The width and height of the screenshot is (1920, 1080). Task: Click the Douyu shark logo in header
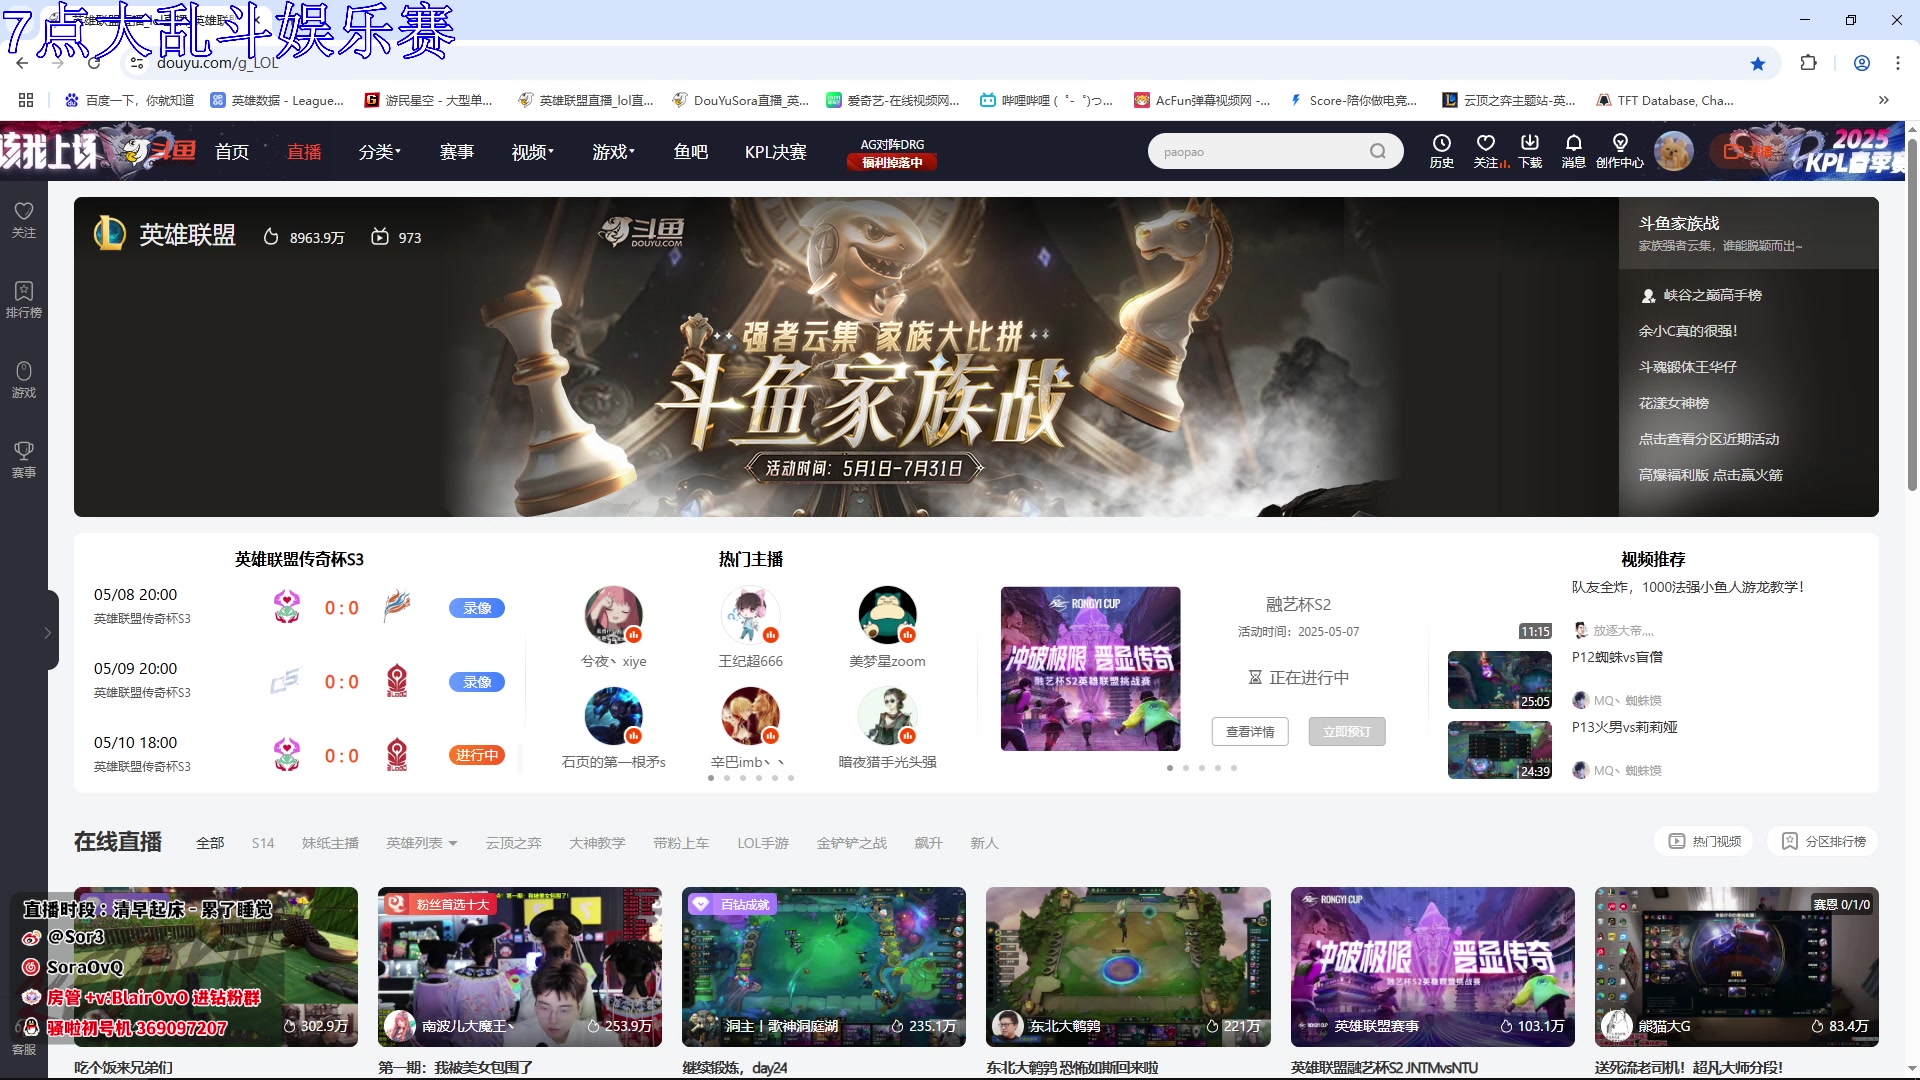(160, 151)
